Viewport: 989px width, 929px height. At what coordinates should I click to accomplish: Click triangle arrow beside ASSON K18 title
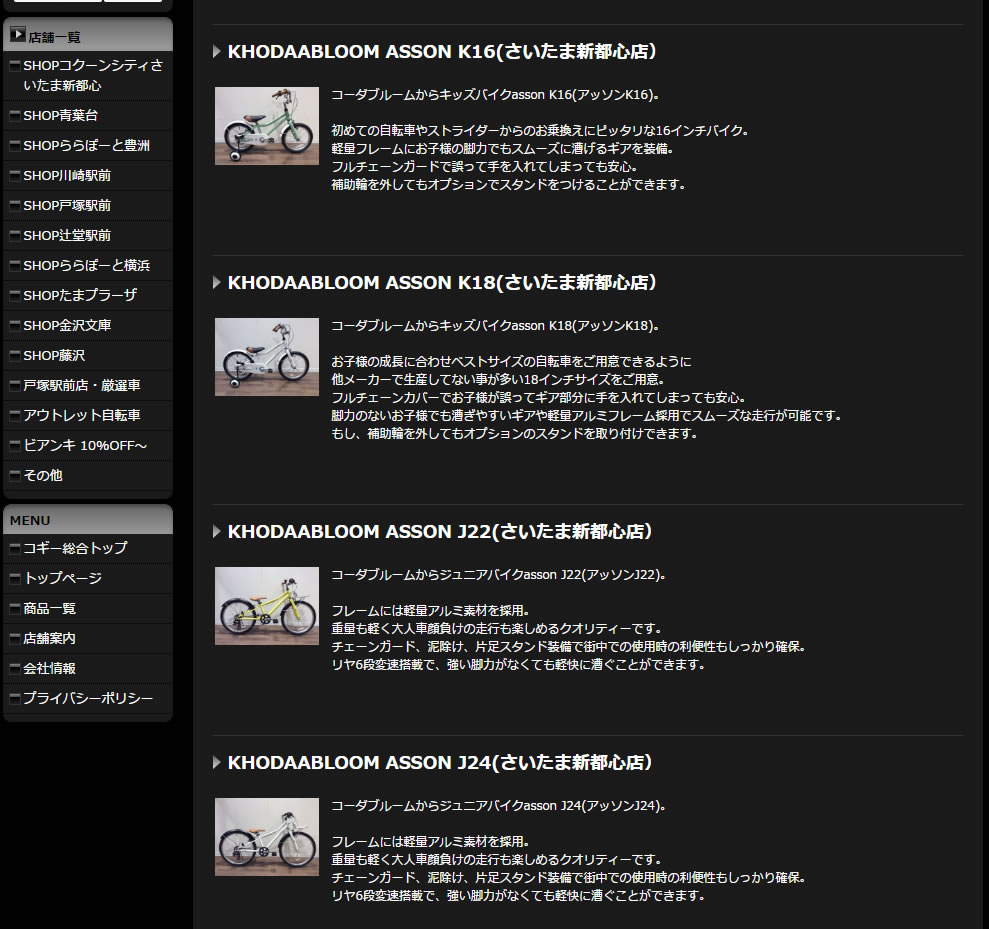[216, 283]
